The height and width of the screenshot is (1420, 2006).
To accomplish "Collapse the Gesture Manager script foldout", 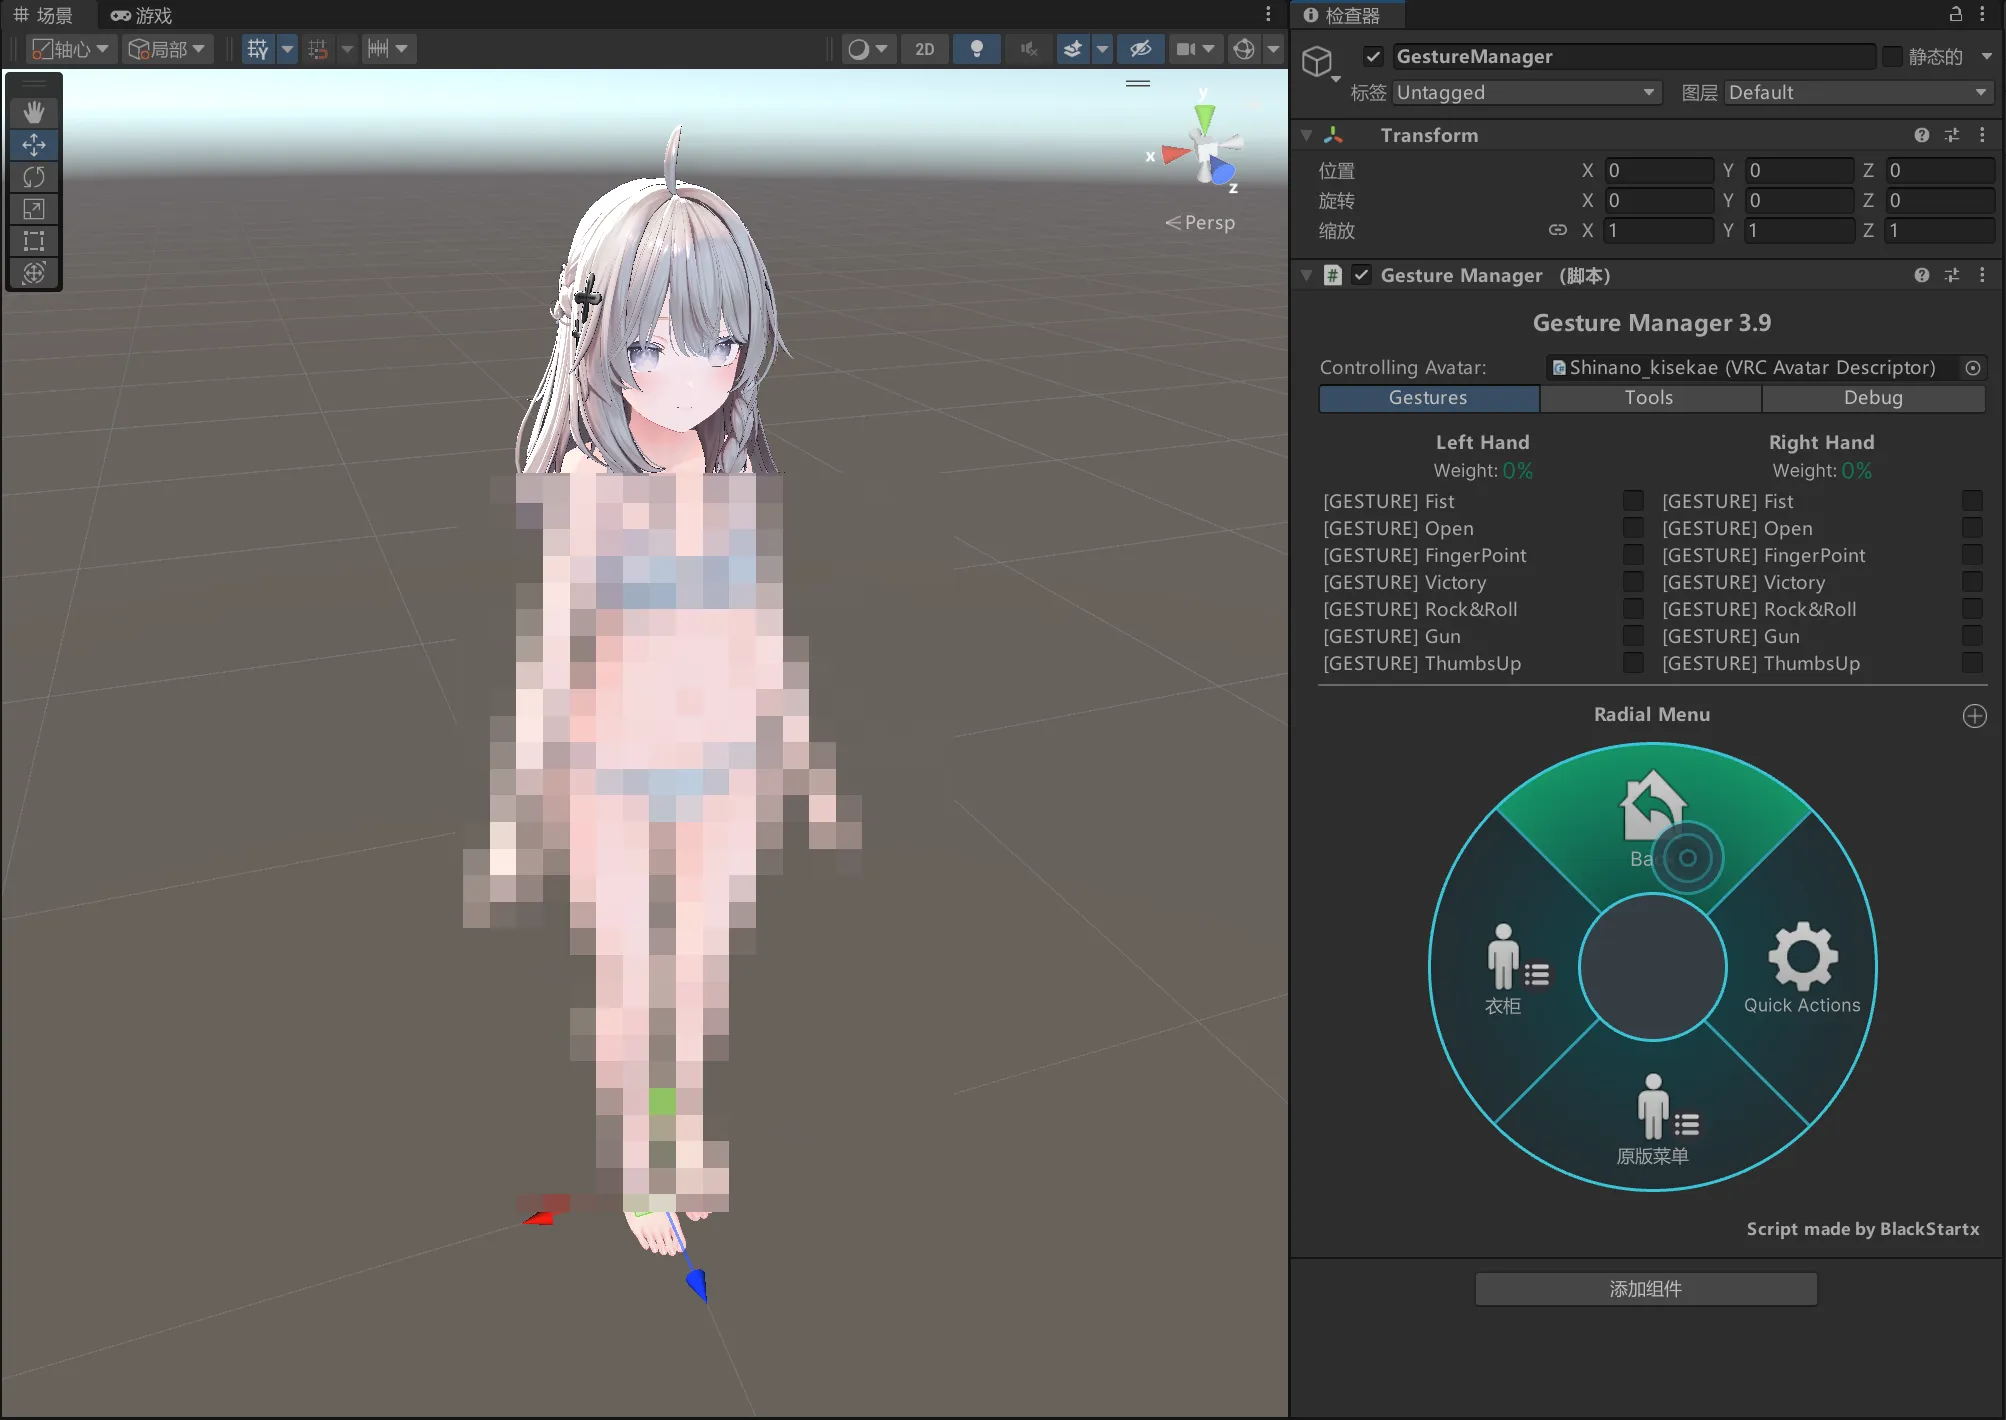I will (1306, 275).
